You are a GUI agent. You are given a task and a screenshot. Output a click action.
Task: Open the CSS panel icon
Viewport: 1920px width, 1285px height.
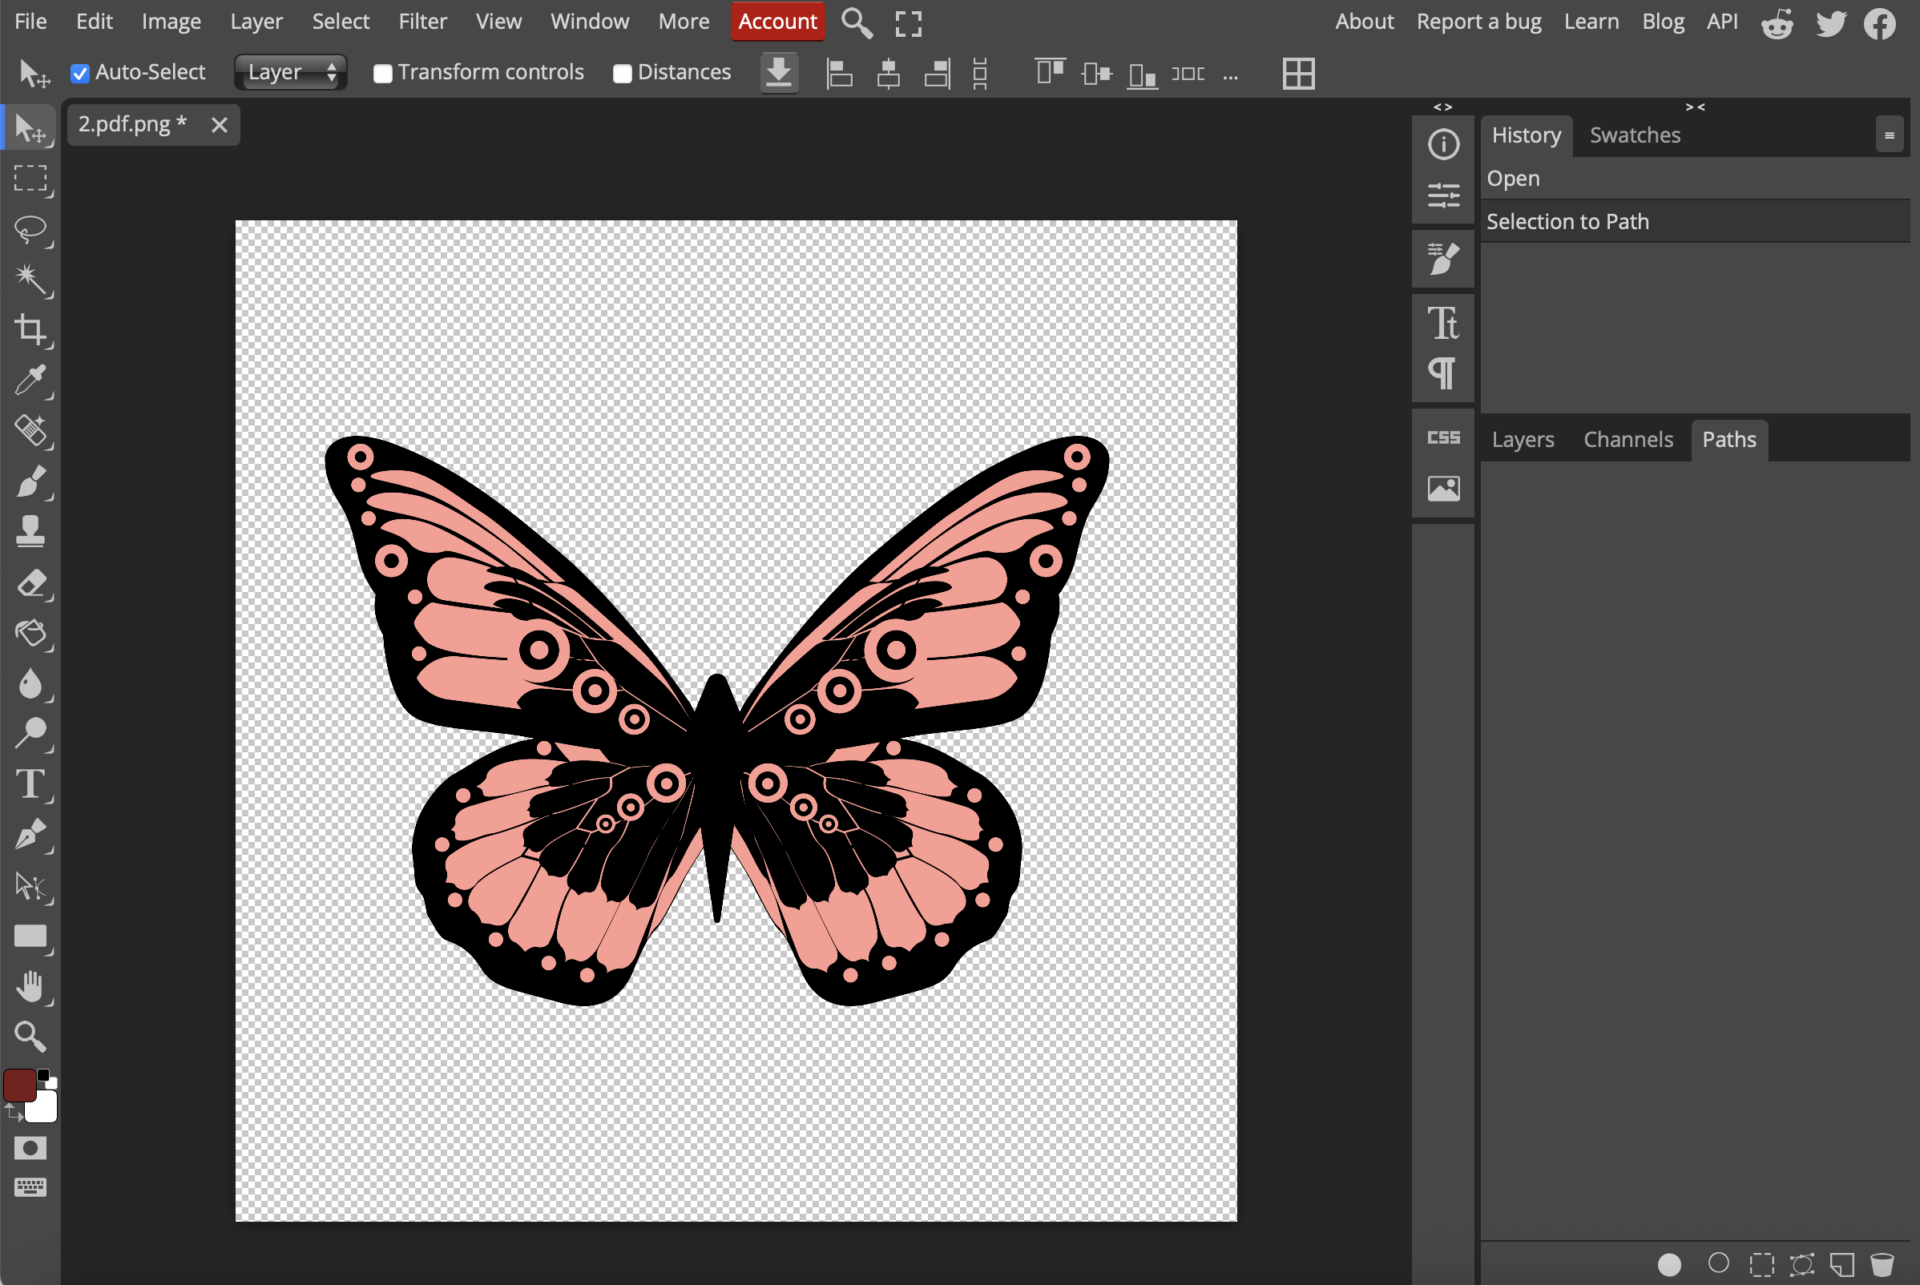tap(1443, 438)
